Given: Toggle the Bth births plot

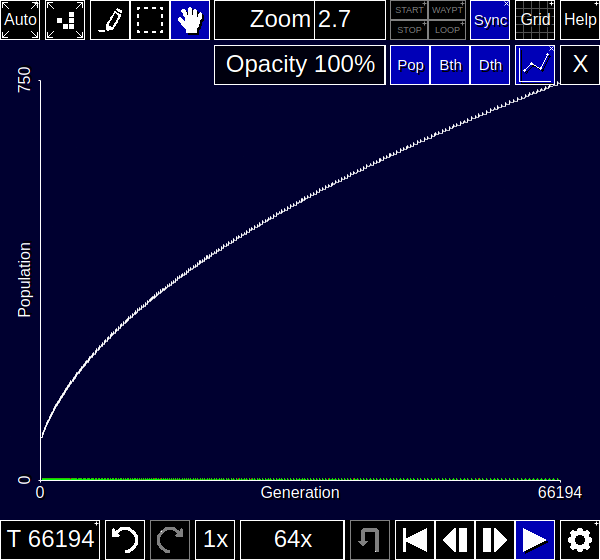Looking at the screenshot, I should pos(450,65).
